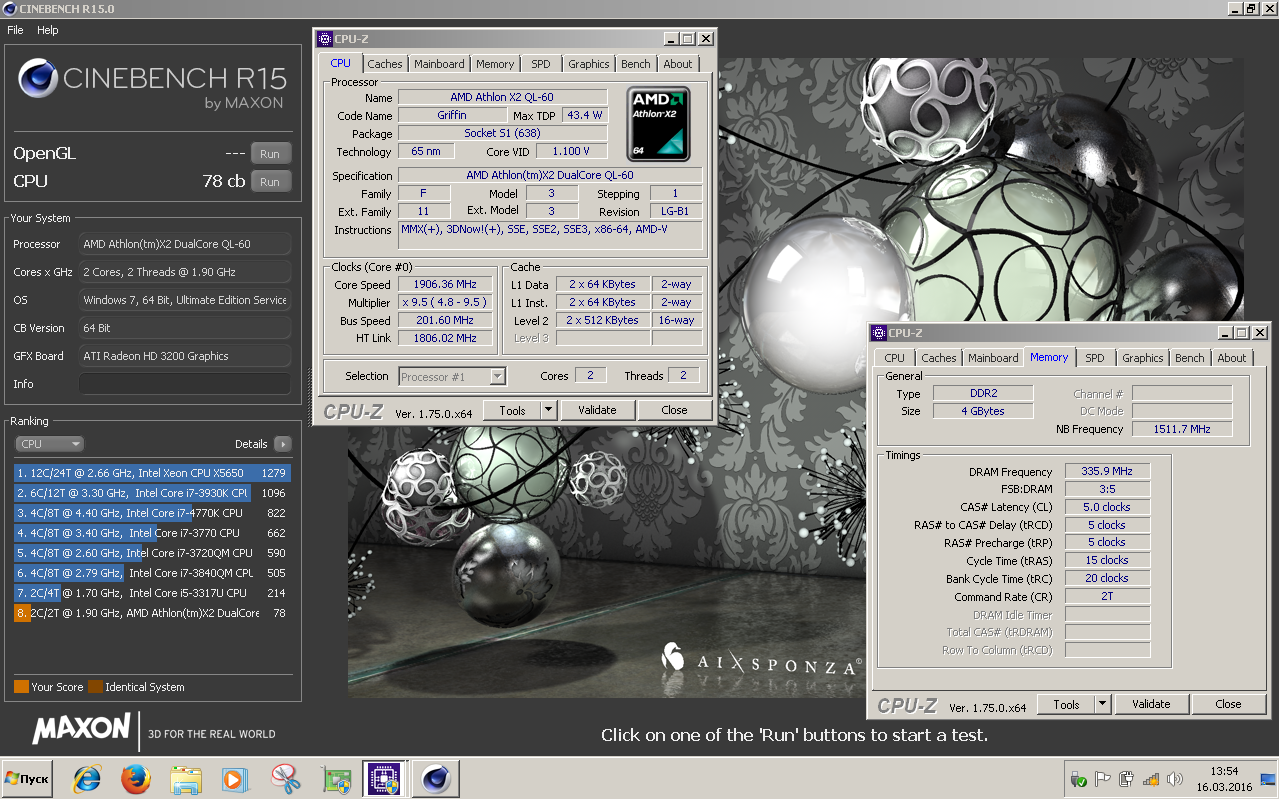Open Internet Explorer from the taskbar

tap(87, 778)
